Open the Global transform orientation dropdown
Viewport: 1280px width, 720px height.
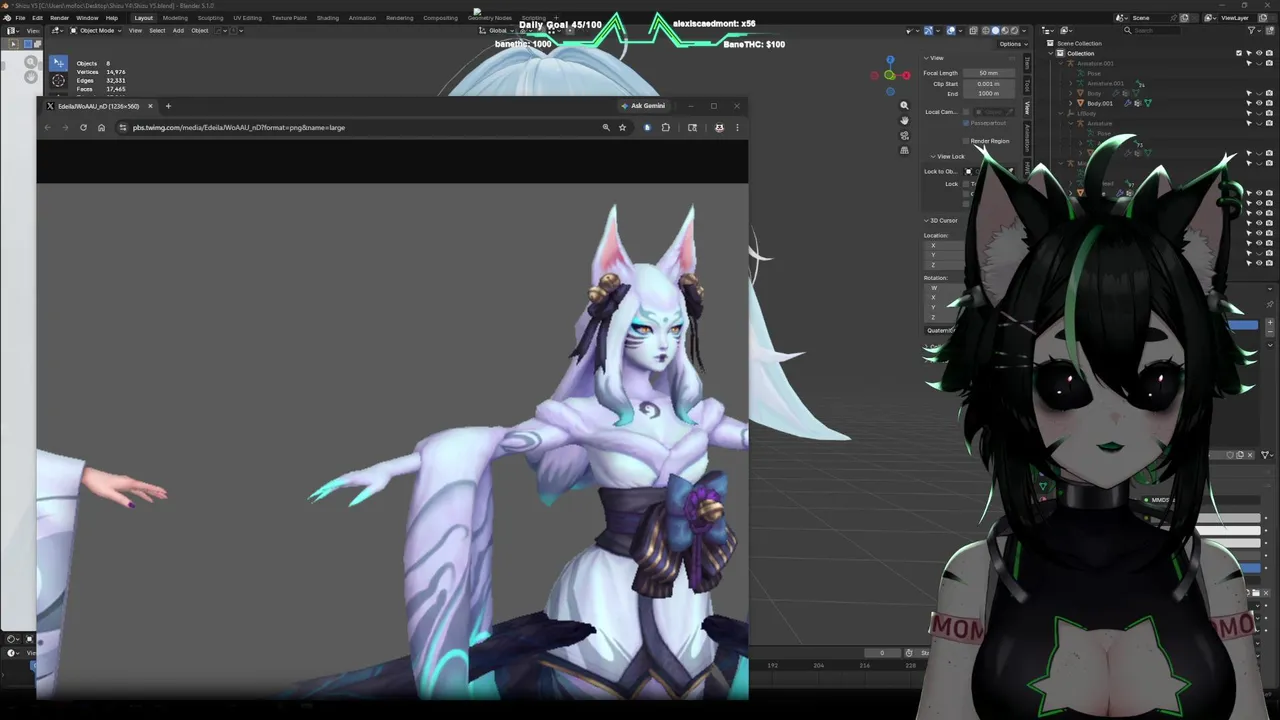(497, 30)
